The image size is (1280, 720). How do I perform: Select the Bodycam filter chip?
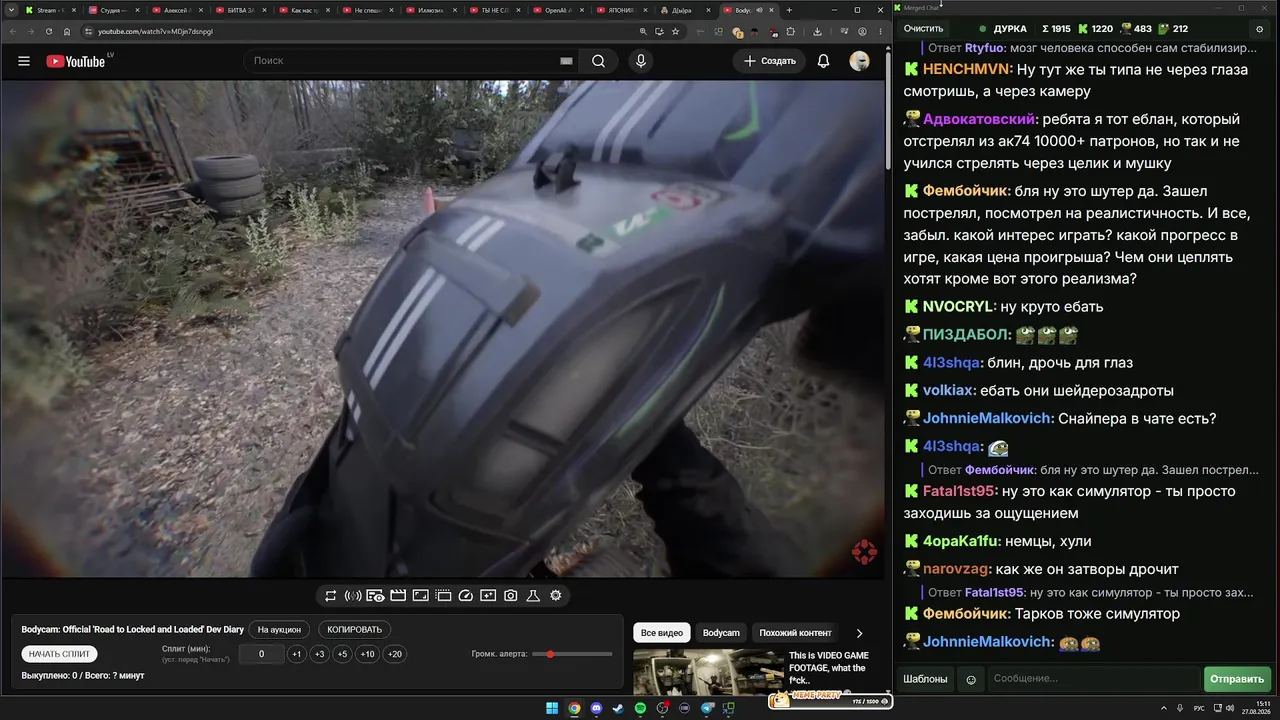pyautogui.click(x=721, y=633)
